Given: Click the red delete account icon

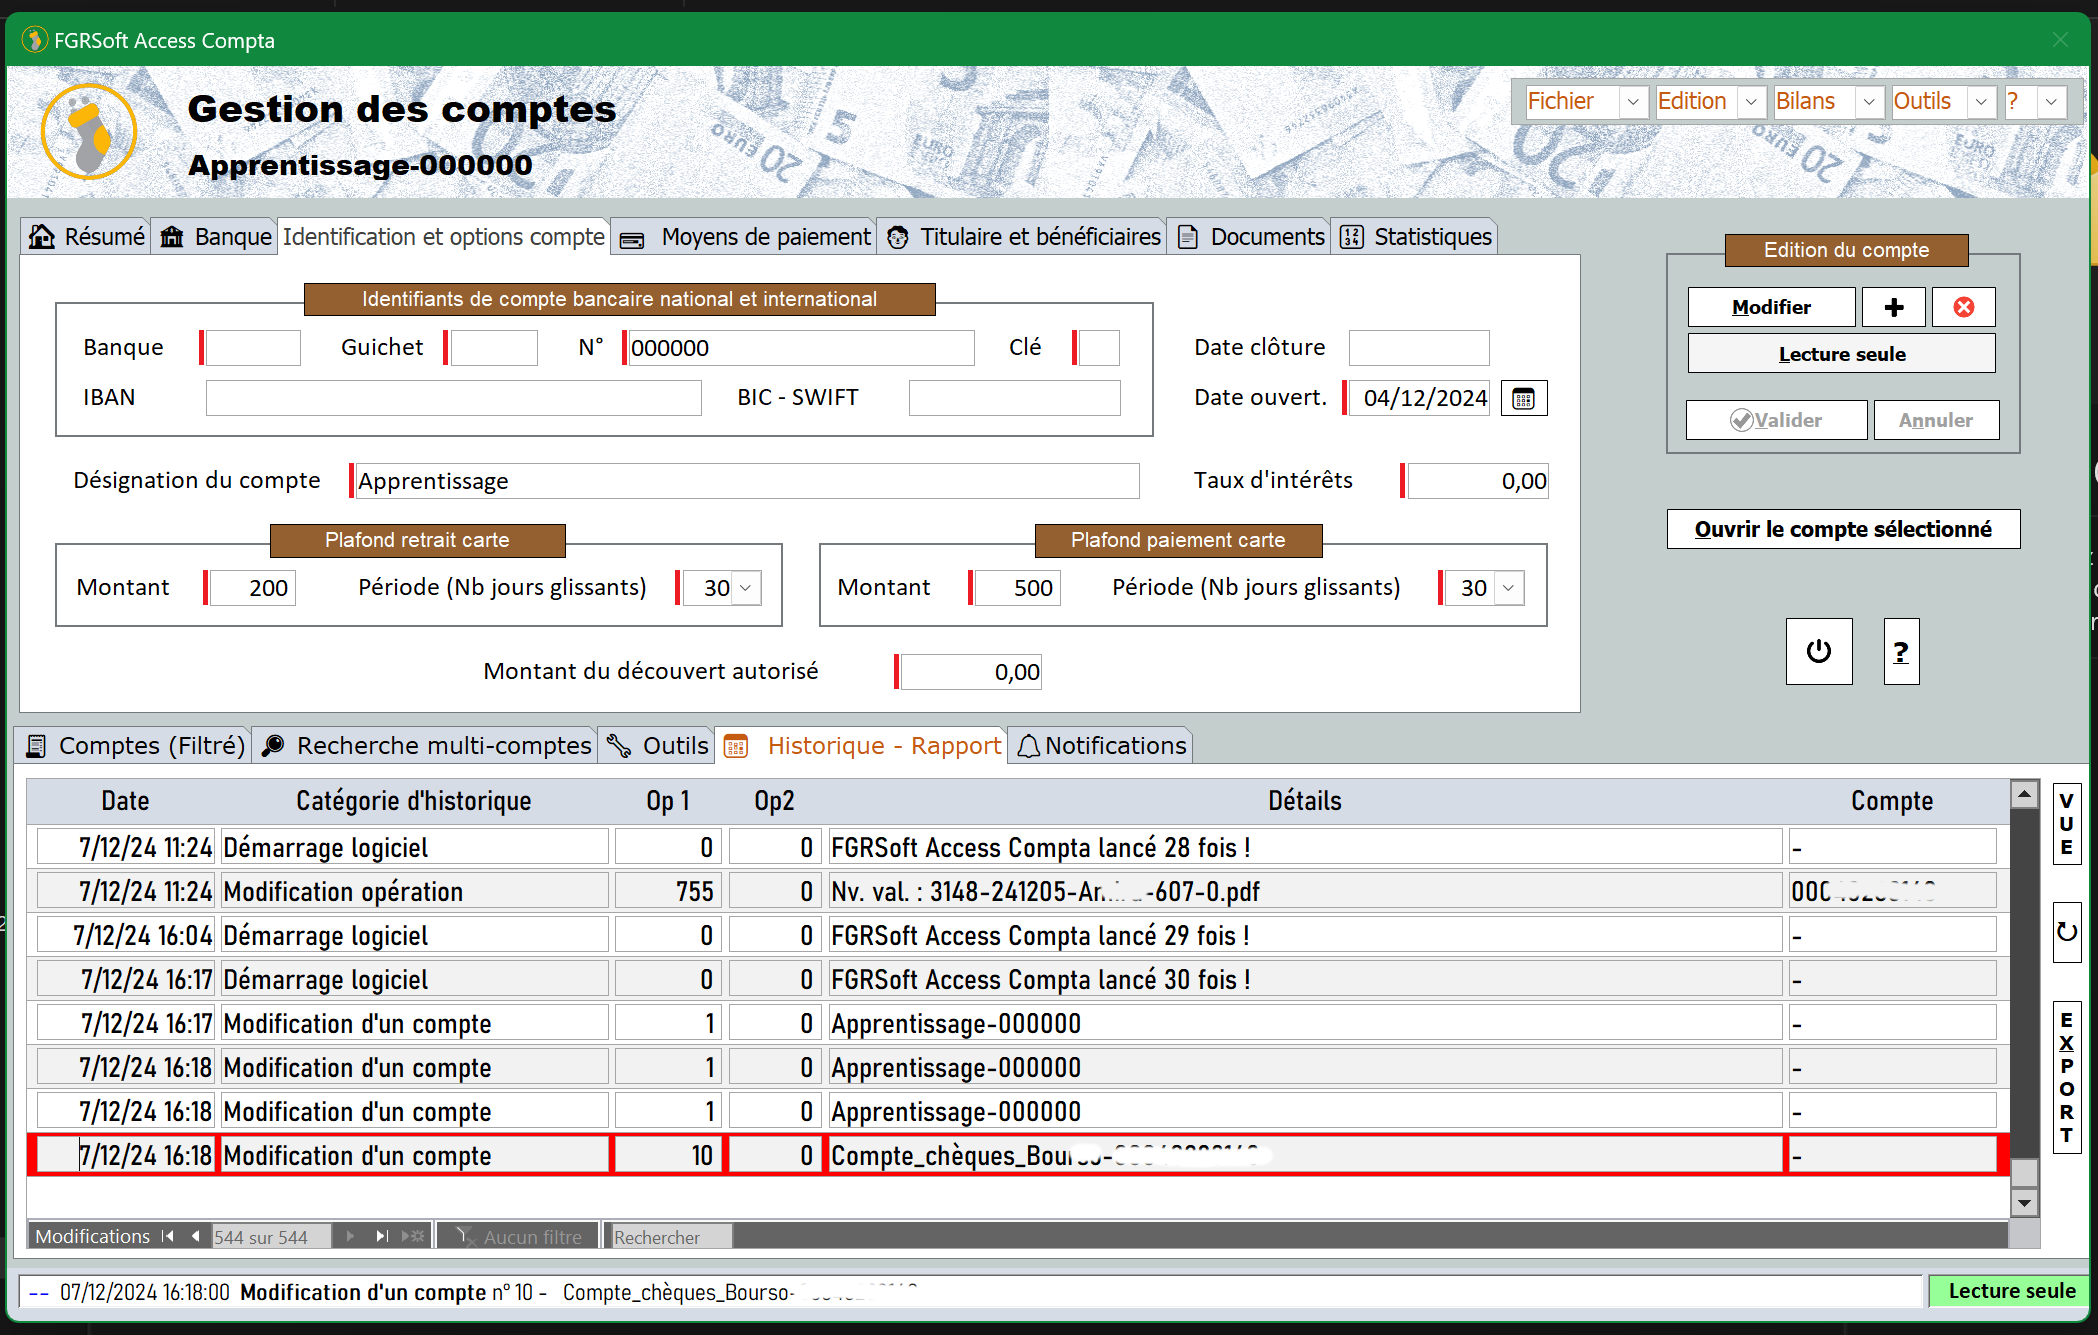Looking at the screenshot, I should [1963, 307].
